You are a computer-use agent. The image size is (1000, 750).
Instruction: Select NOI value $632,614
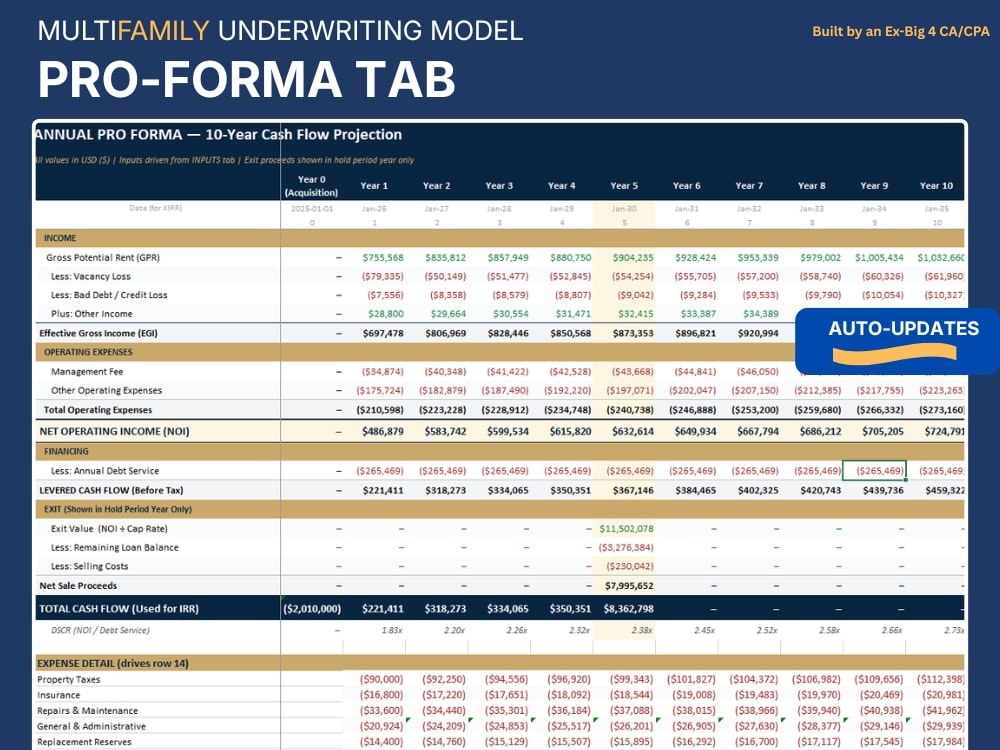(x=633, y=431)
